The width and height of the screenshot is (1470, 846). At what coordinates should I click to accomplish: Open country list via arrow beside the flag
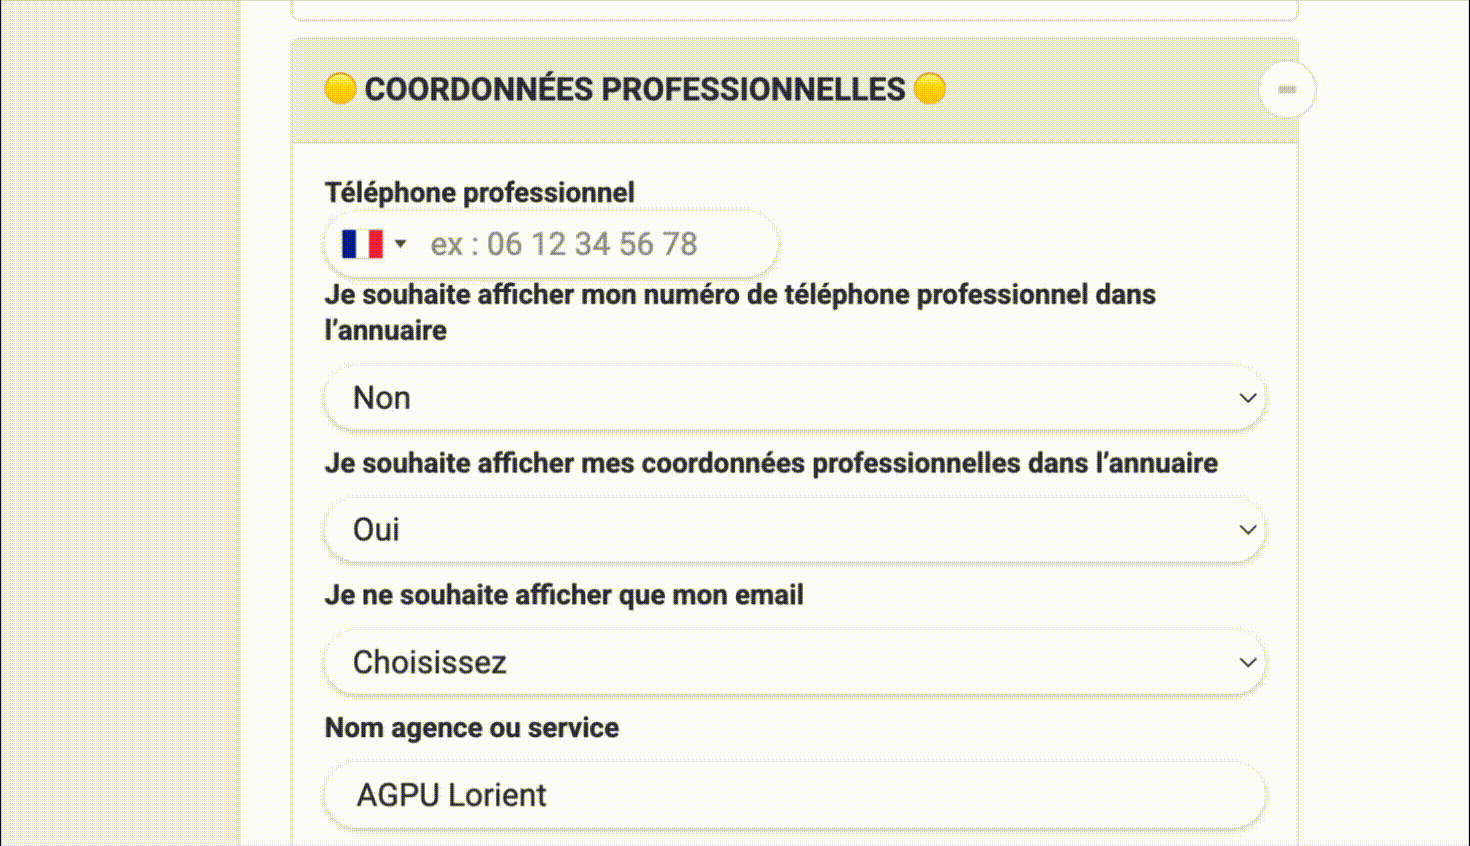pyautogui.click(x=400, y=244)
